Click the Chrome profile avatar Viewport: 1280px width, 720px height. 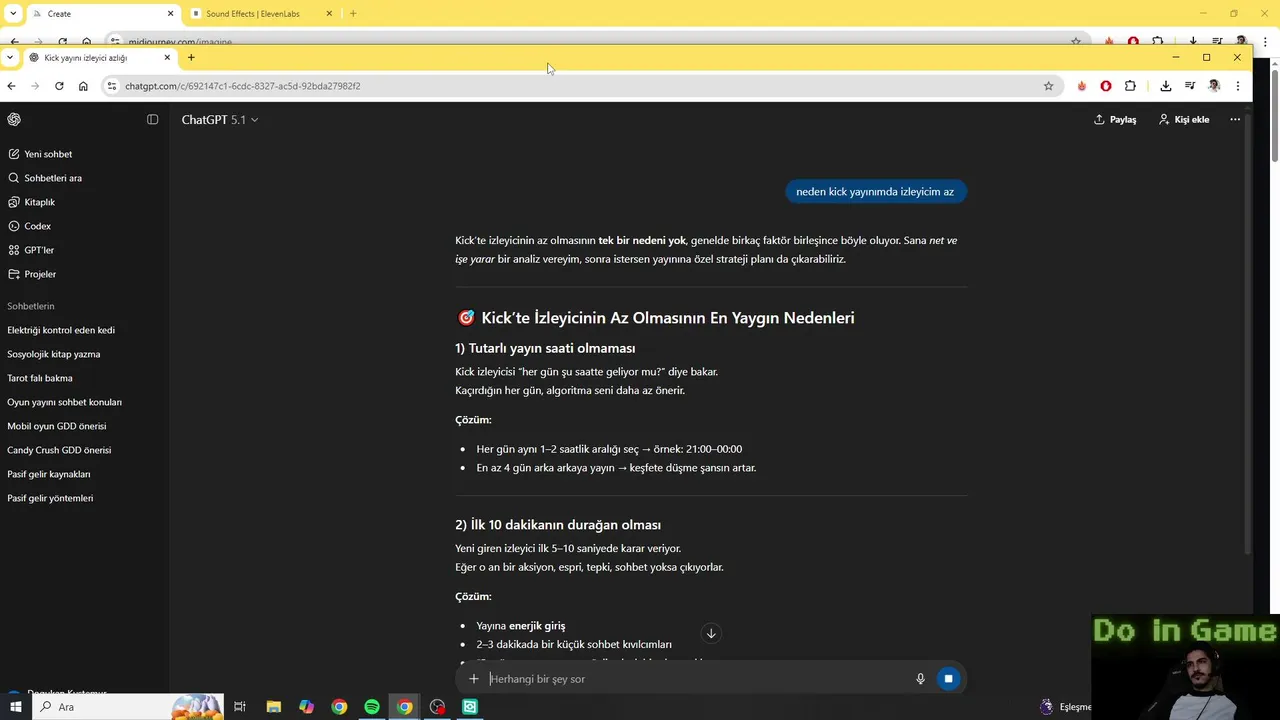pyautogui.click(x=1214, y=86)
